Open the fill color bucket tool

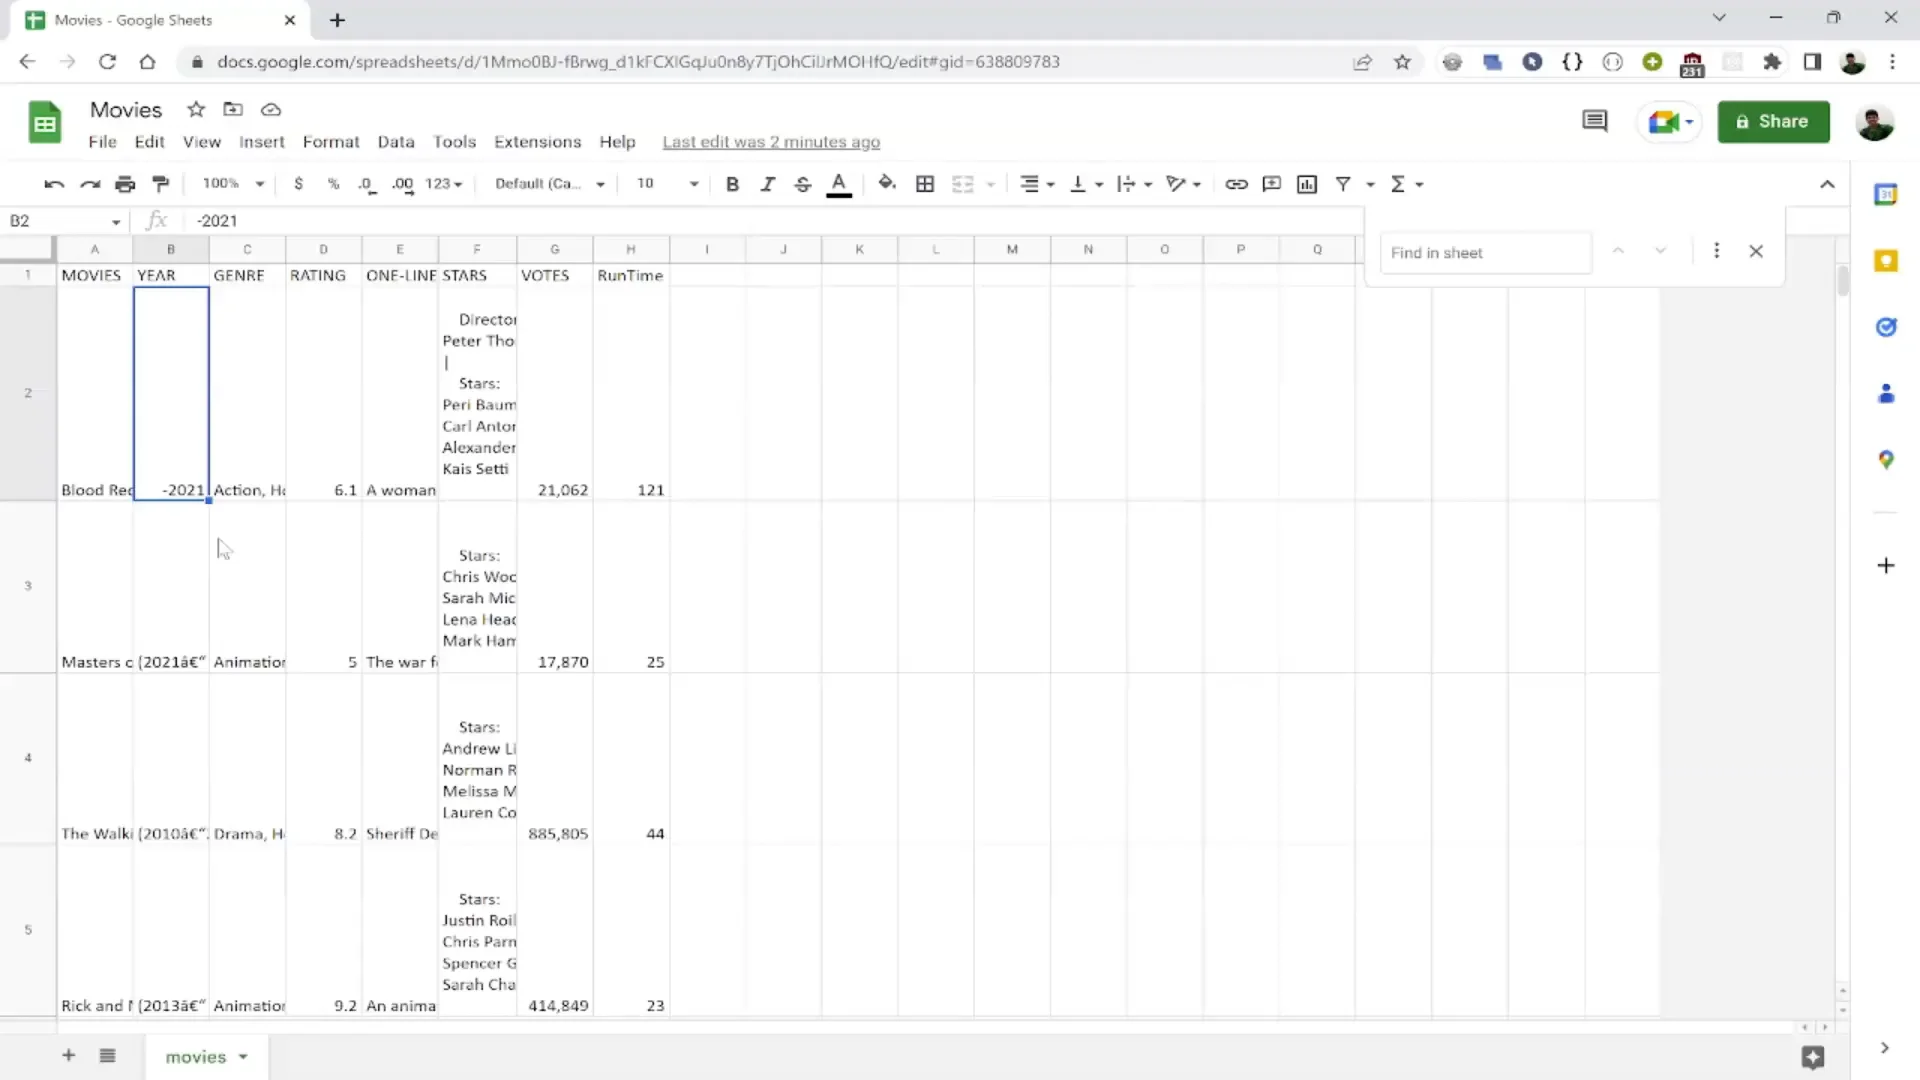tap(886, 184)
